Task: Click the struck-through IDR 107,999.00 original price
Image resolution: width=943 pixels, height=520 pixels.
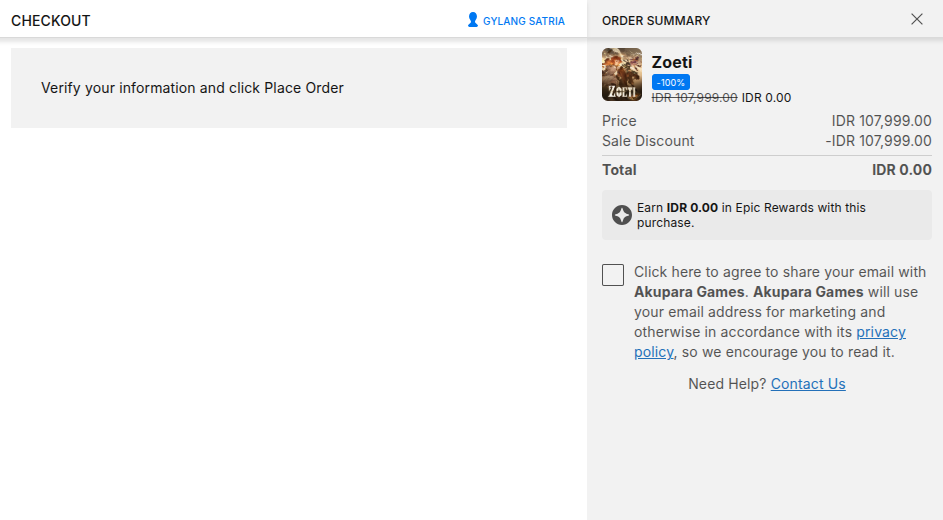Action: point(694,98)
